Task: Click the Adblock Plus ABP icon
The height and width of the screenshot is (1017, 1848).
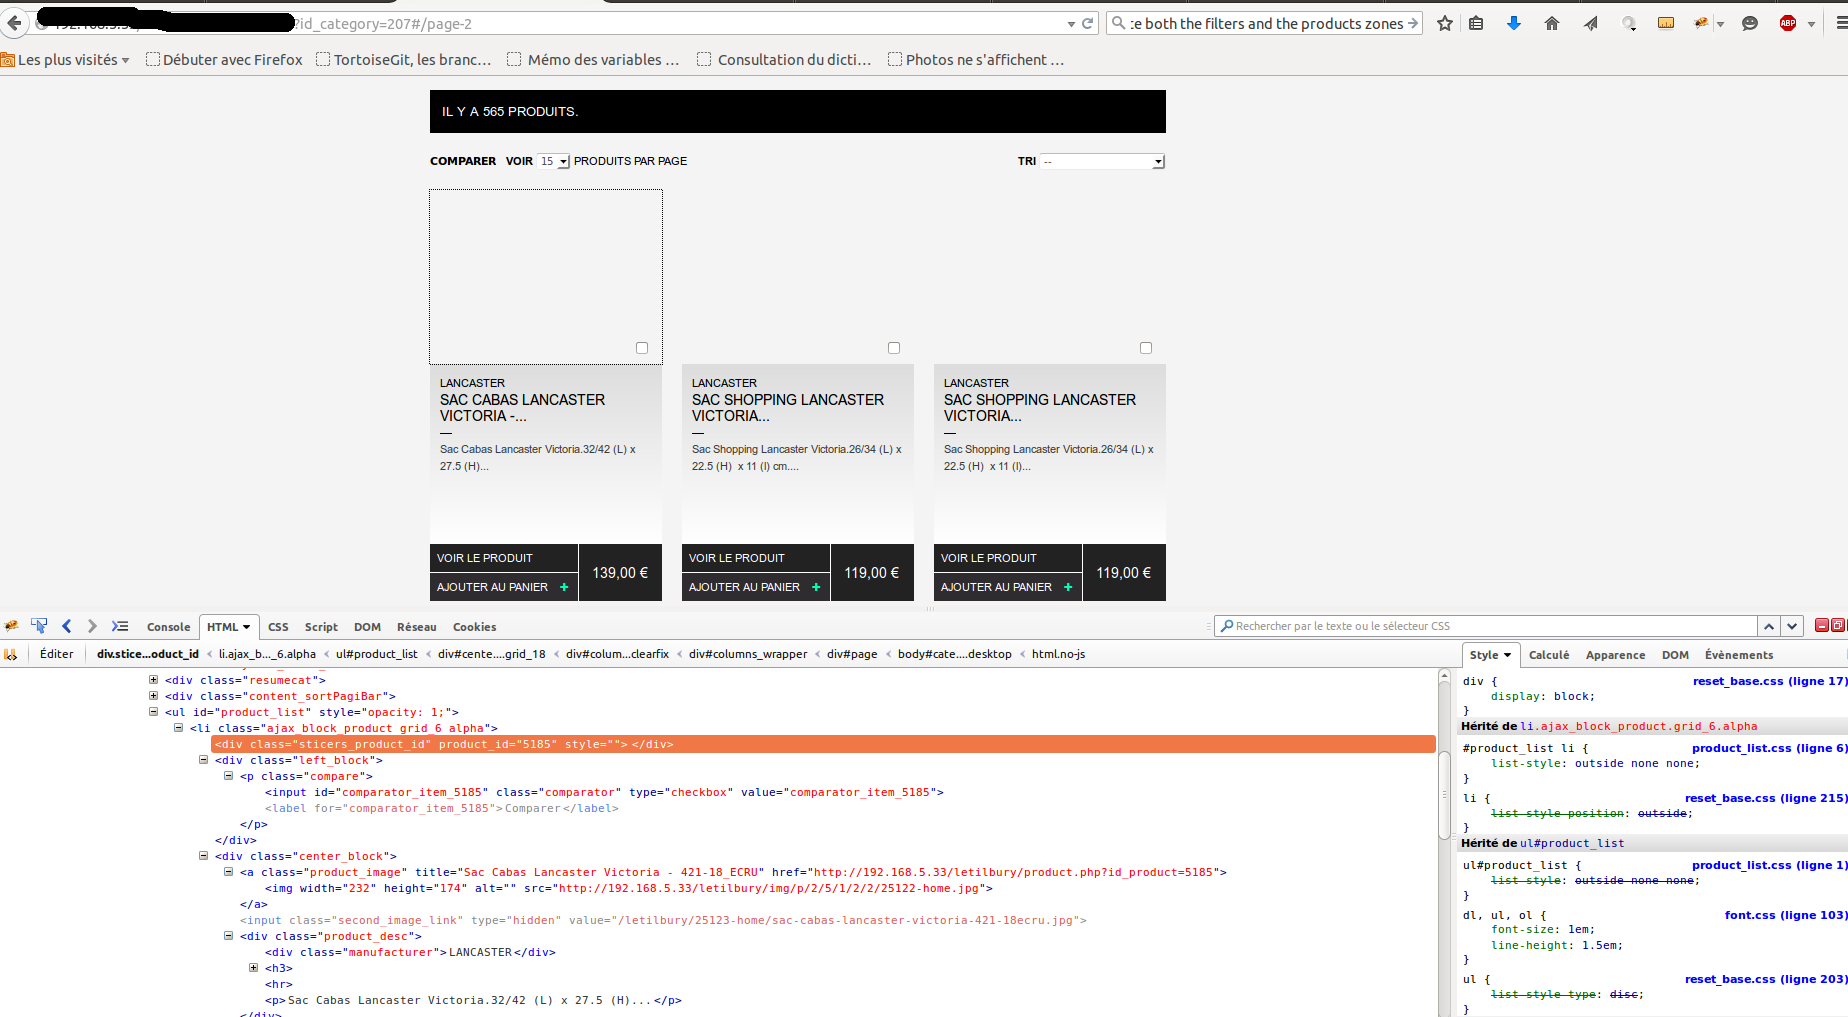Action: point(1788,23)
